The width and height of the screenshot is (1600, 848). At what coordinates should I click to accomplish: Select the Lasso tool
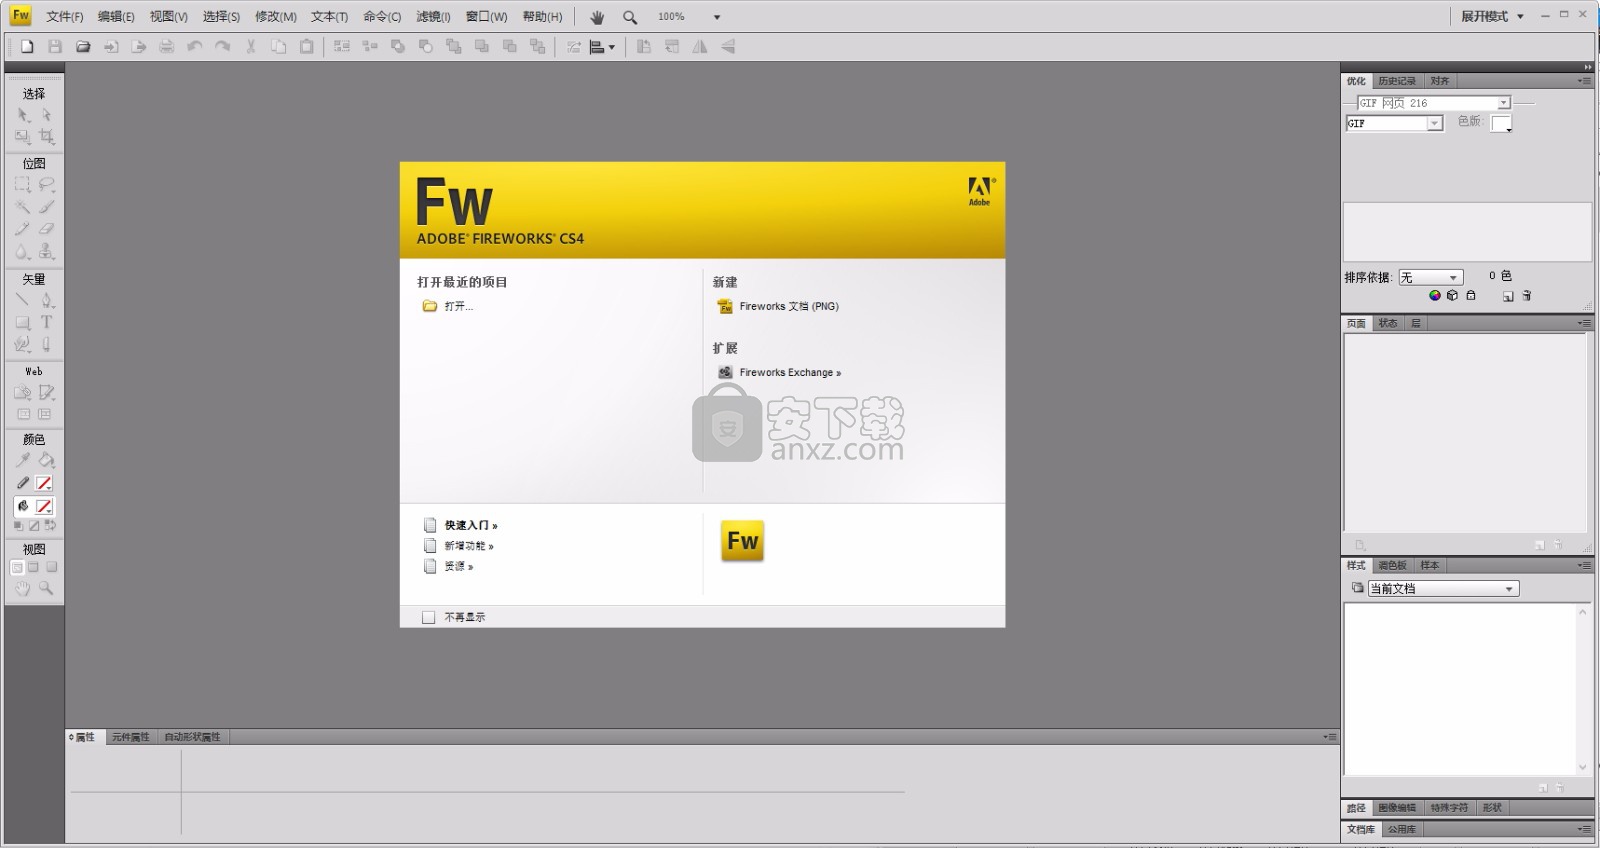46,185
